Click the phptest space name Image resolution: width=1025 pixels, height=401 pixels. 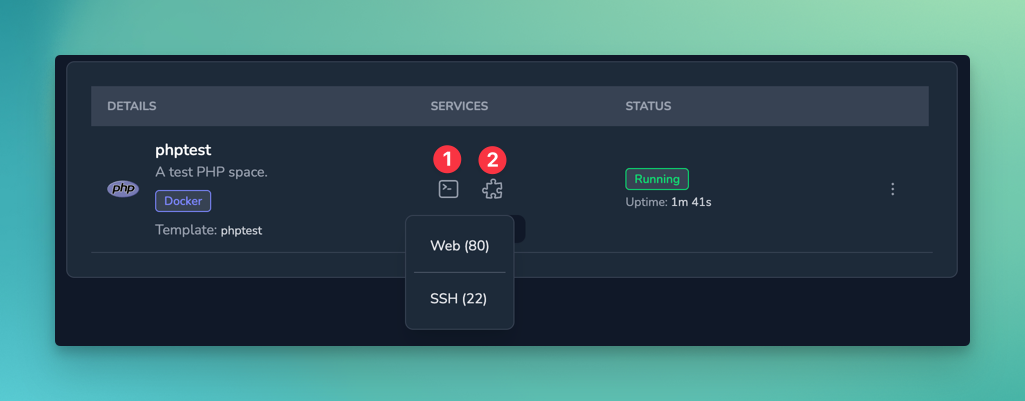point(183,150)
